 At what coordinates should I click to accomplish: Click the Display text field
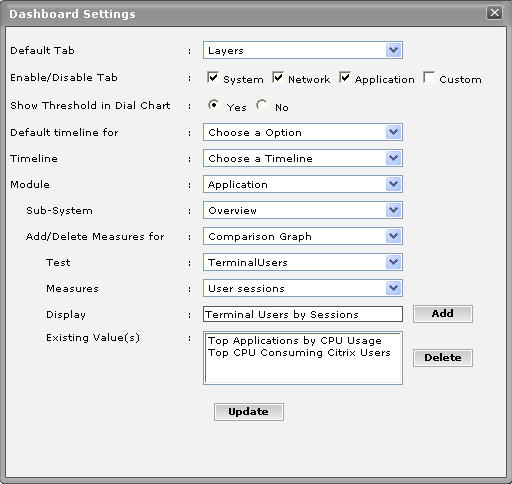(303, 314)
